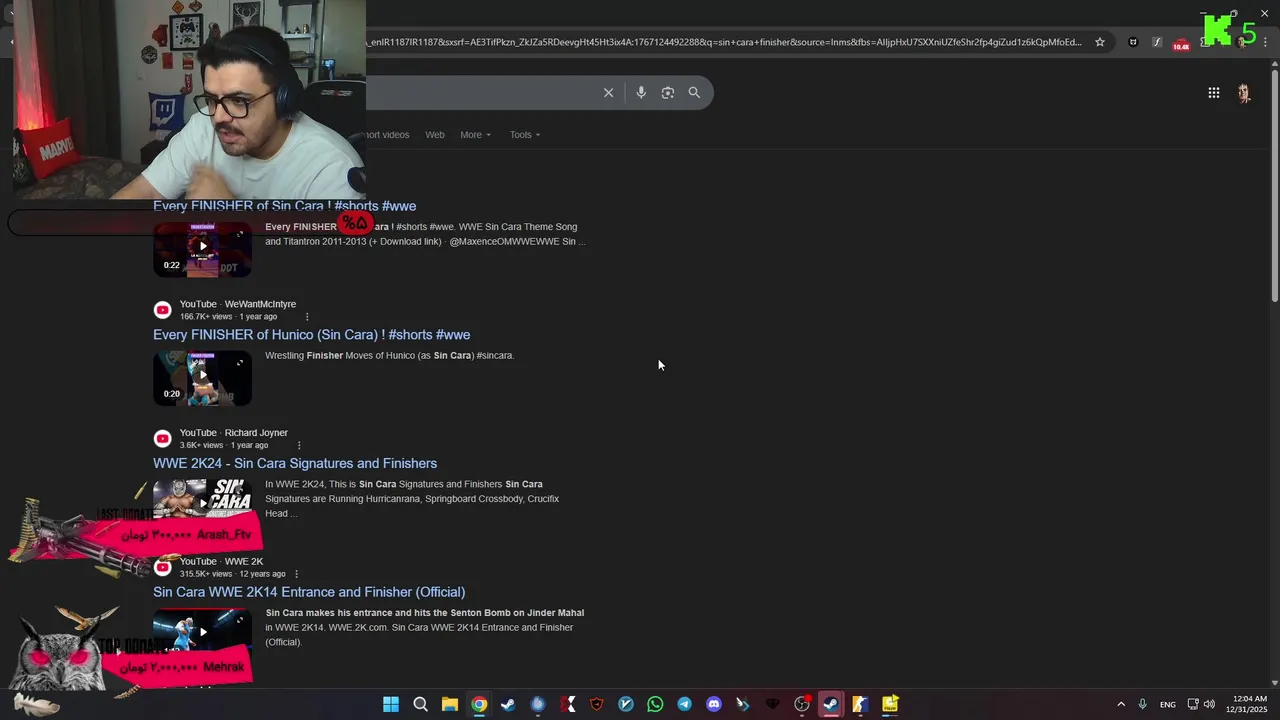Play WWE 2K14 entrance video thumbnail
The image size is (1280, 720).
pyautogui.click(x=202, y=632)
